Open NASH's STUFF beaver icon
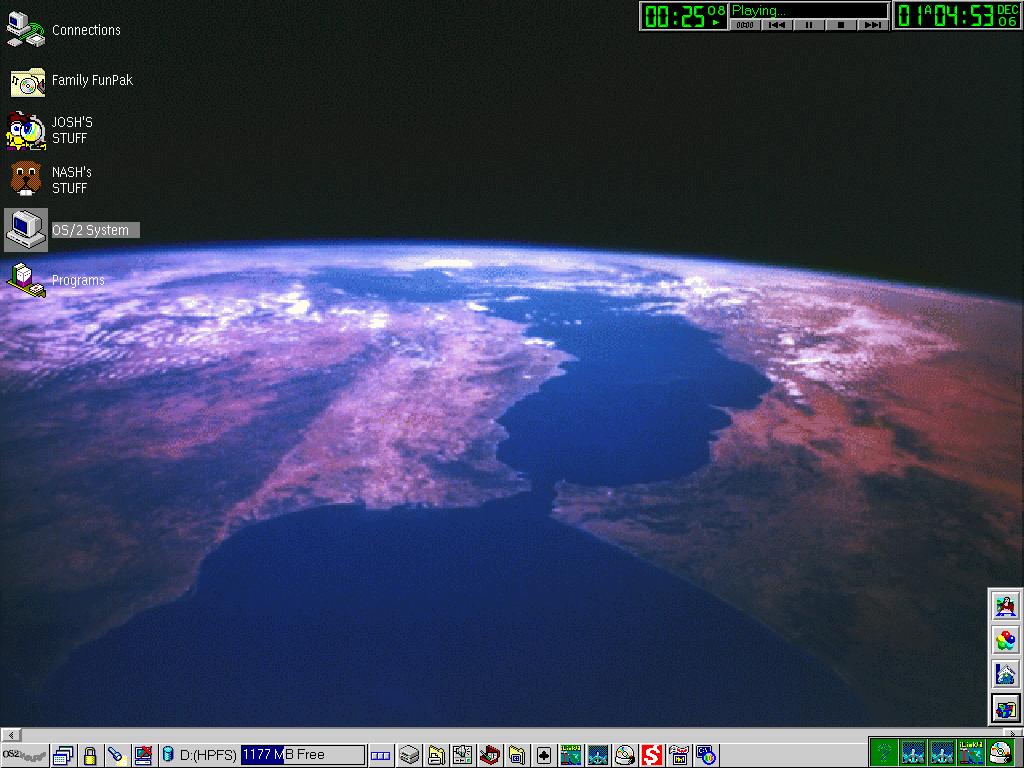 coord(26,179)
